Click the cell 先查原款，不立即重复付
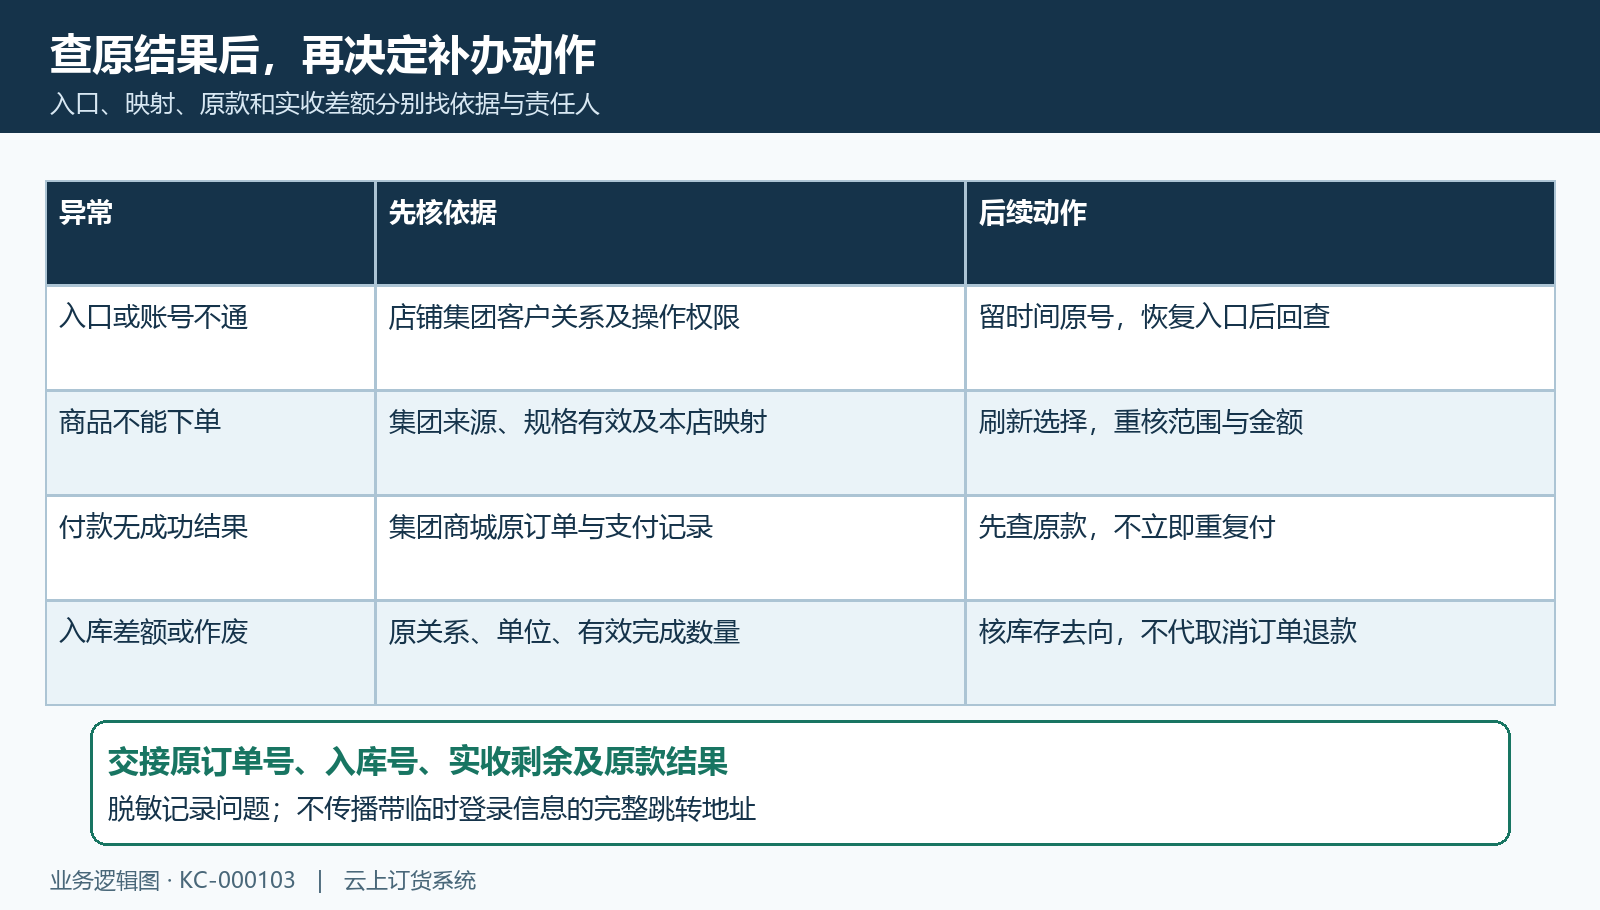Viewport: 1600px width, 910px height. click(1260, 548)
